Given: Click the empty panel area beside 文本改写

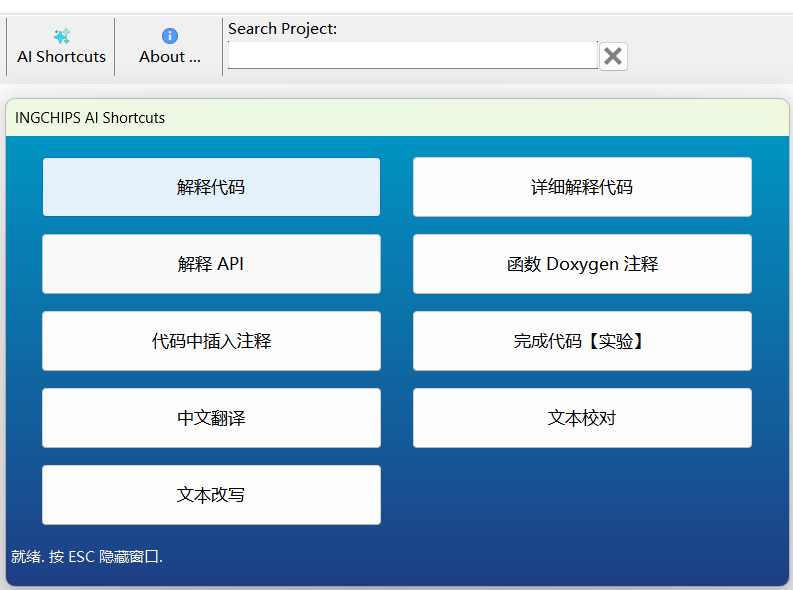Looking at the screenshot, I should click(x=582, y=494).
